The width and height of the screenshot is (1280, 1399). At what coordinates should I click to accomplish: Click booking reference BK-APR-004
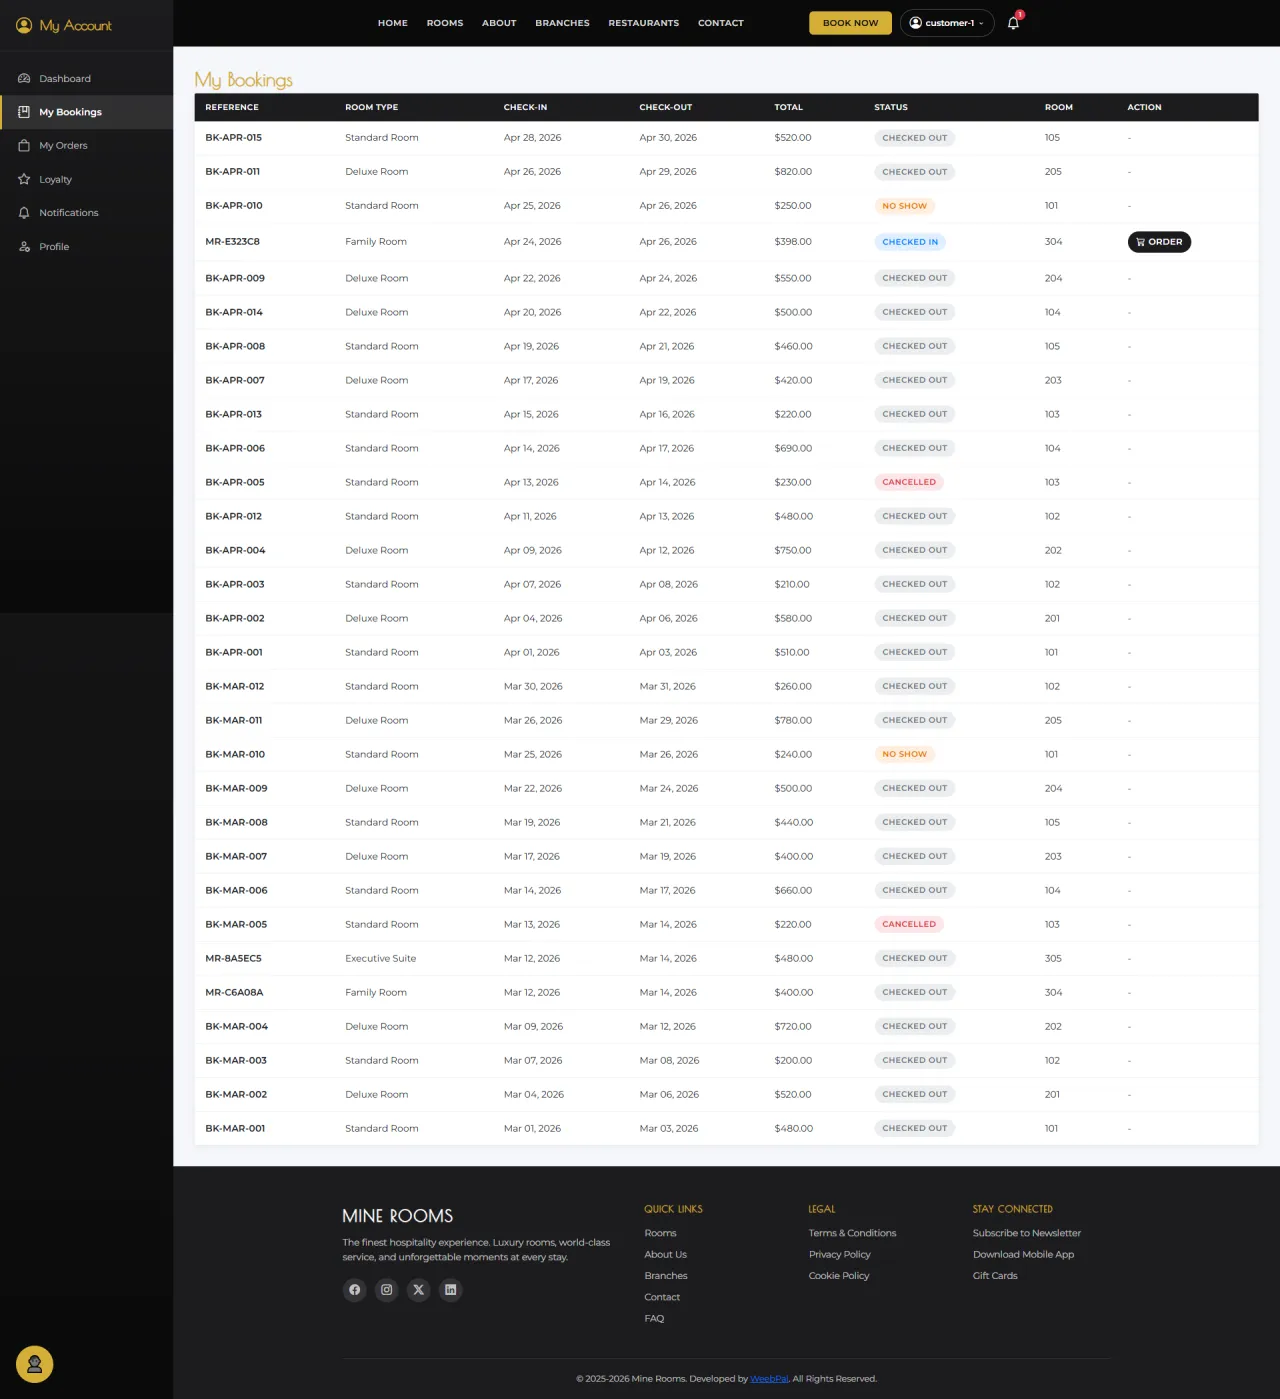point(235,550)
